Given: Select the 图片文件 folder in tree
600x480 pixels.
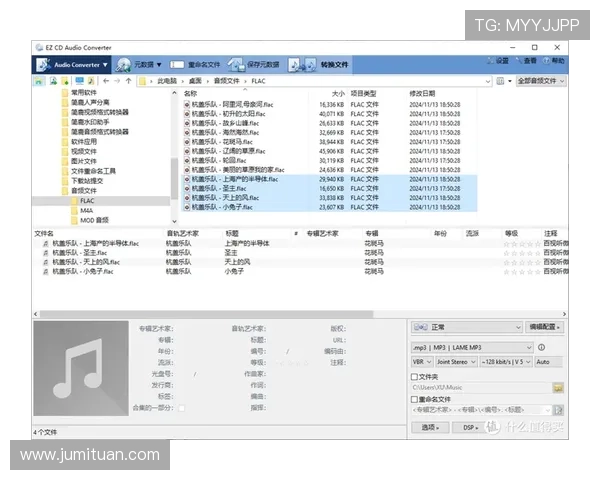Looking at the screenshot, I should click(80, 161).
